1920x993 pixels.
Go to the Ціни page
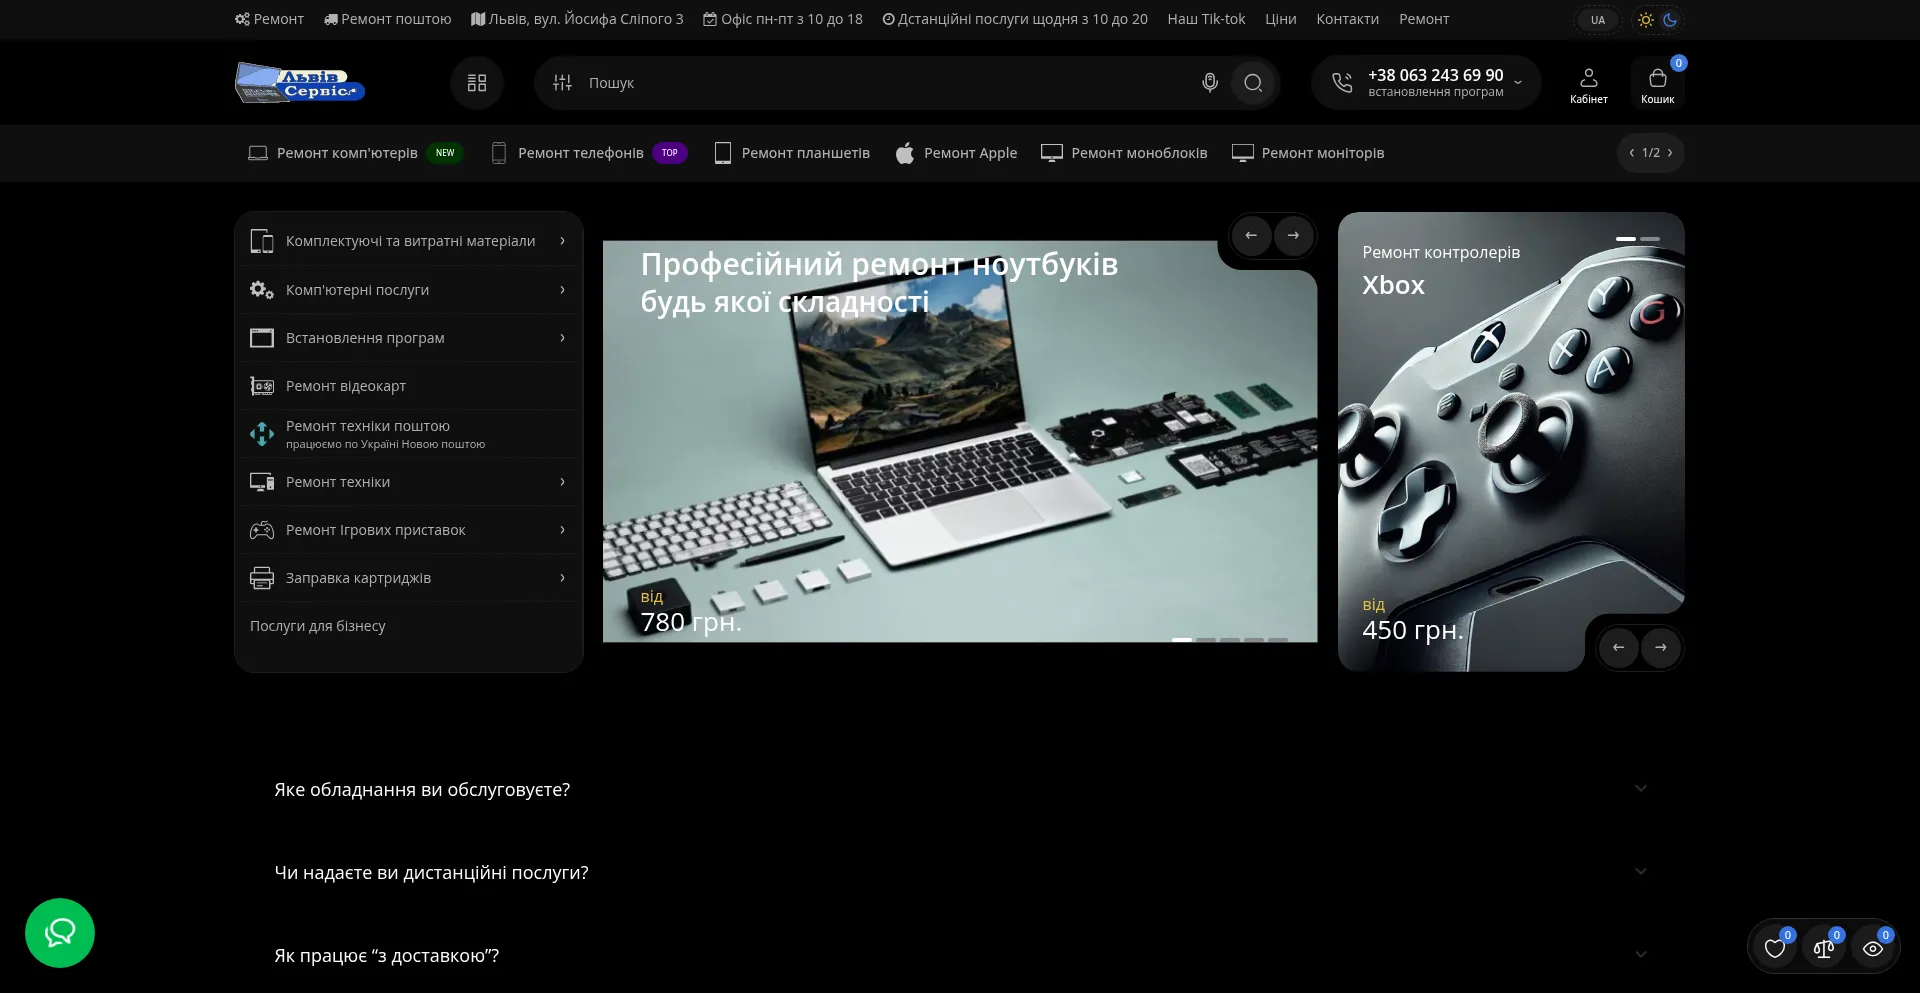pyautogui.click(x=1281, y=19)
